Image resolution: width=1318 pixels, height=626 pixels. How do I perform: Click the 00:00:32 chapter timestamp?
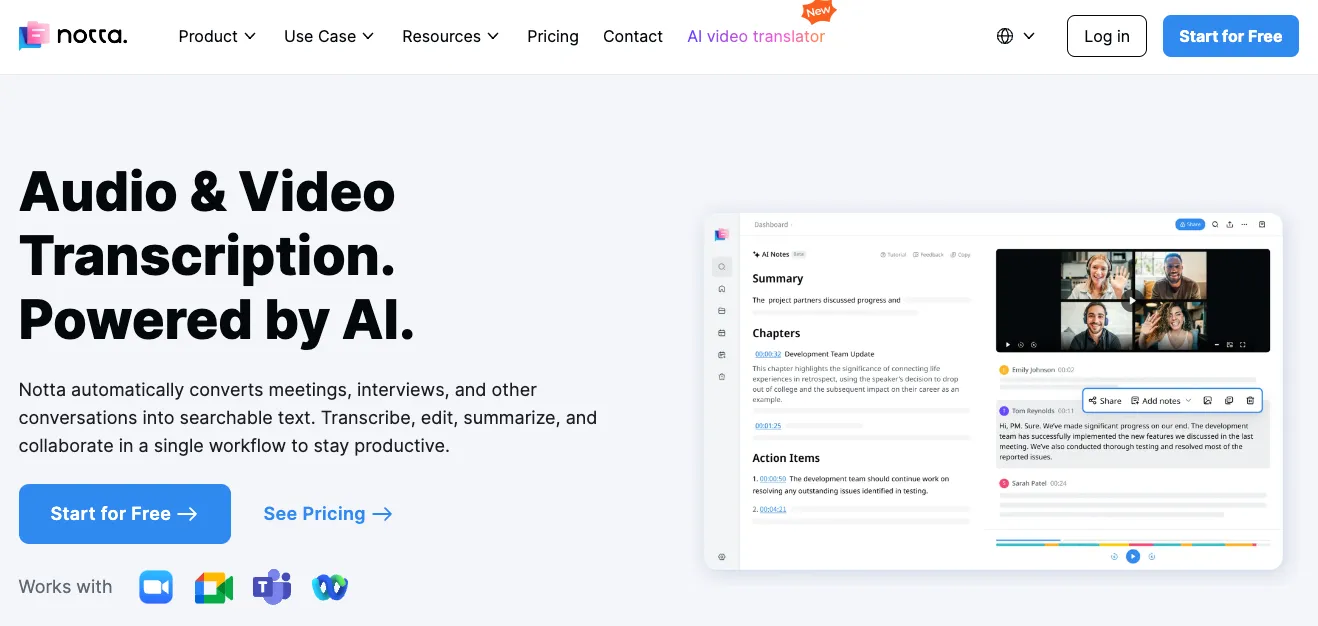pos(768,354)
